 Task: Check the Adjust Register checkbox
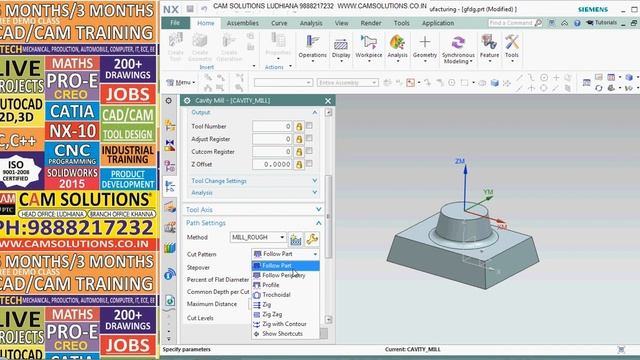309,138
